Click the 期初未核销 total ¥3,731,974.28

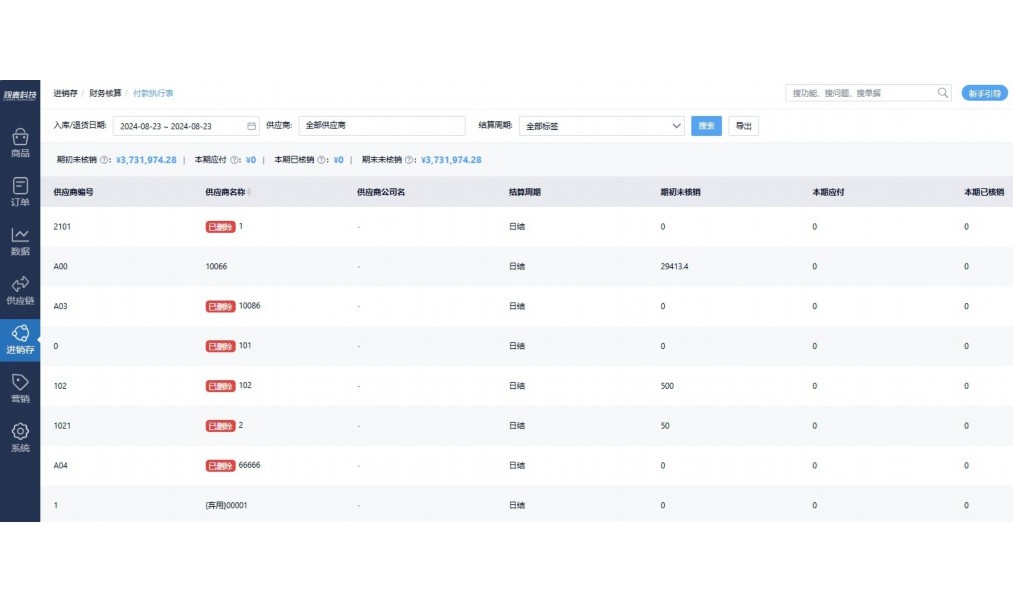click(146, 160)
